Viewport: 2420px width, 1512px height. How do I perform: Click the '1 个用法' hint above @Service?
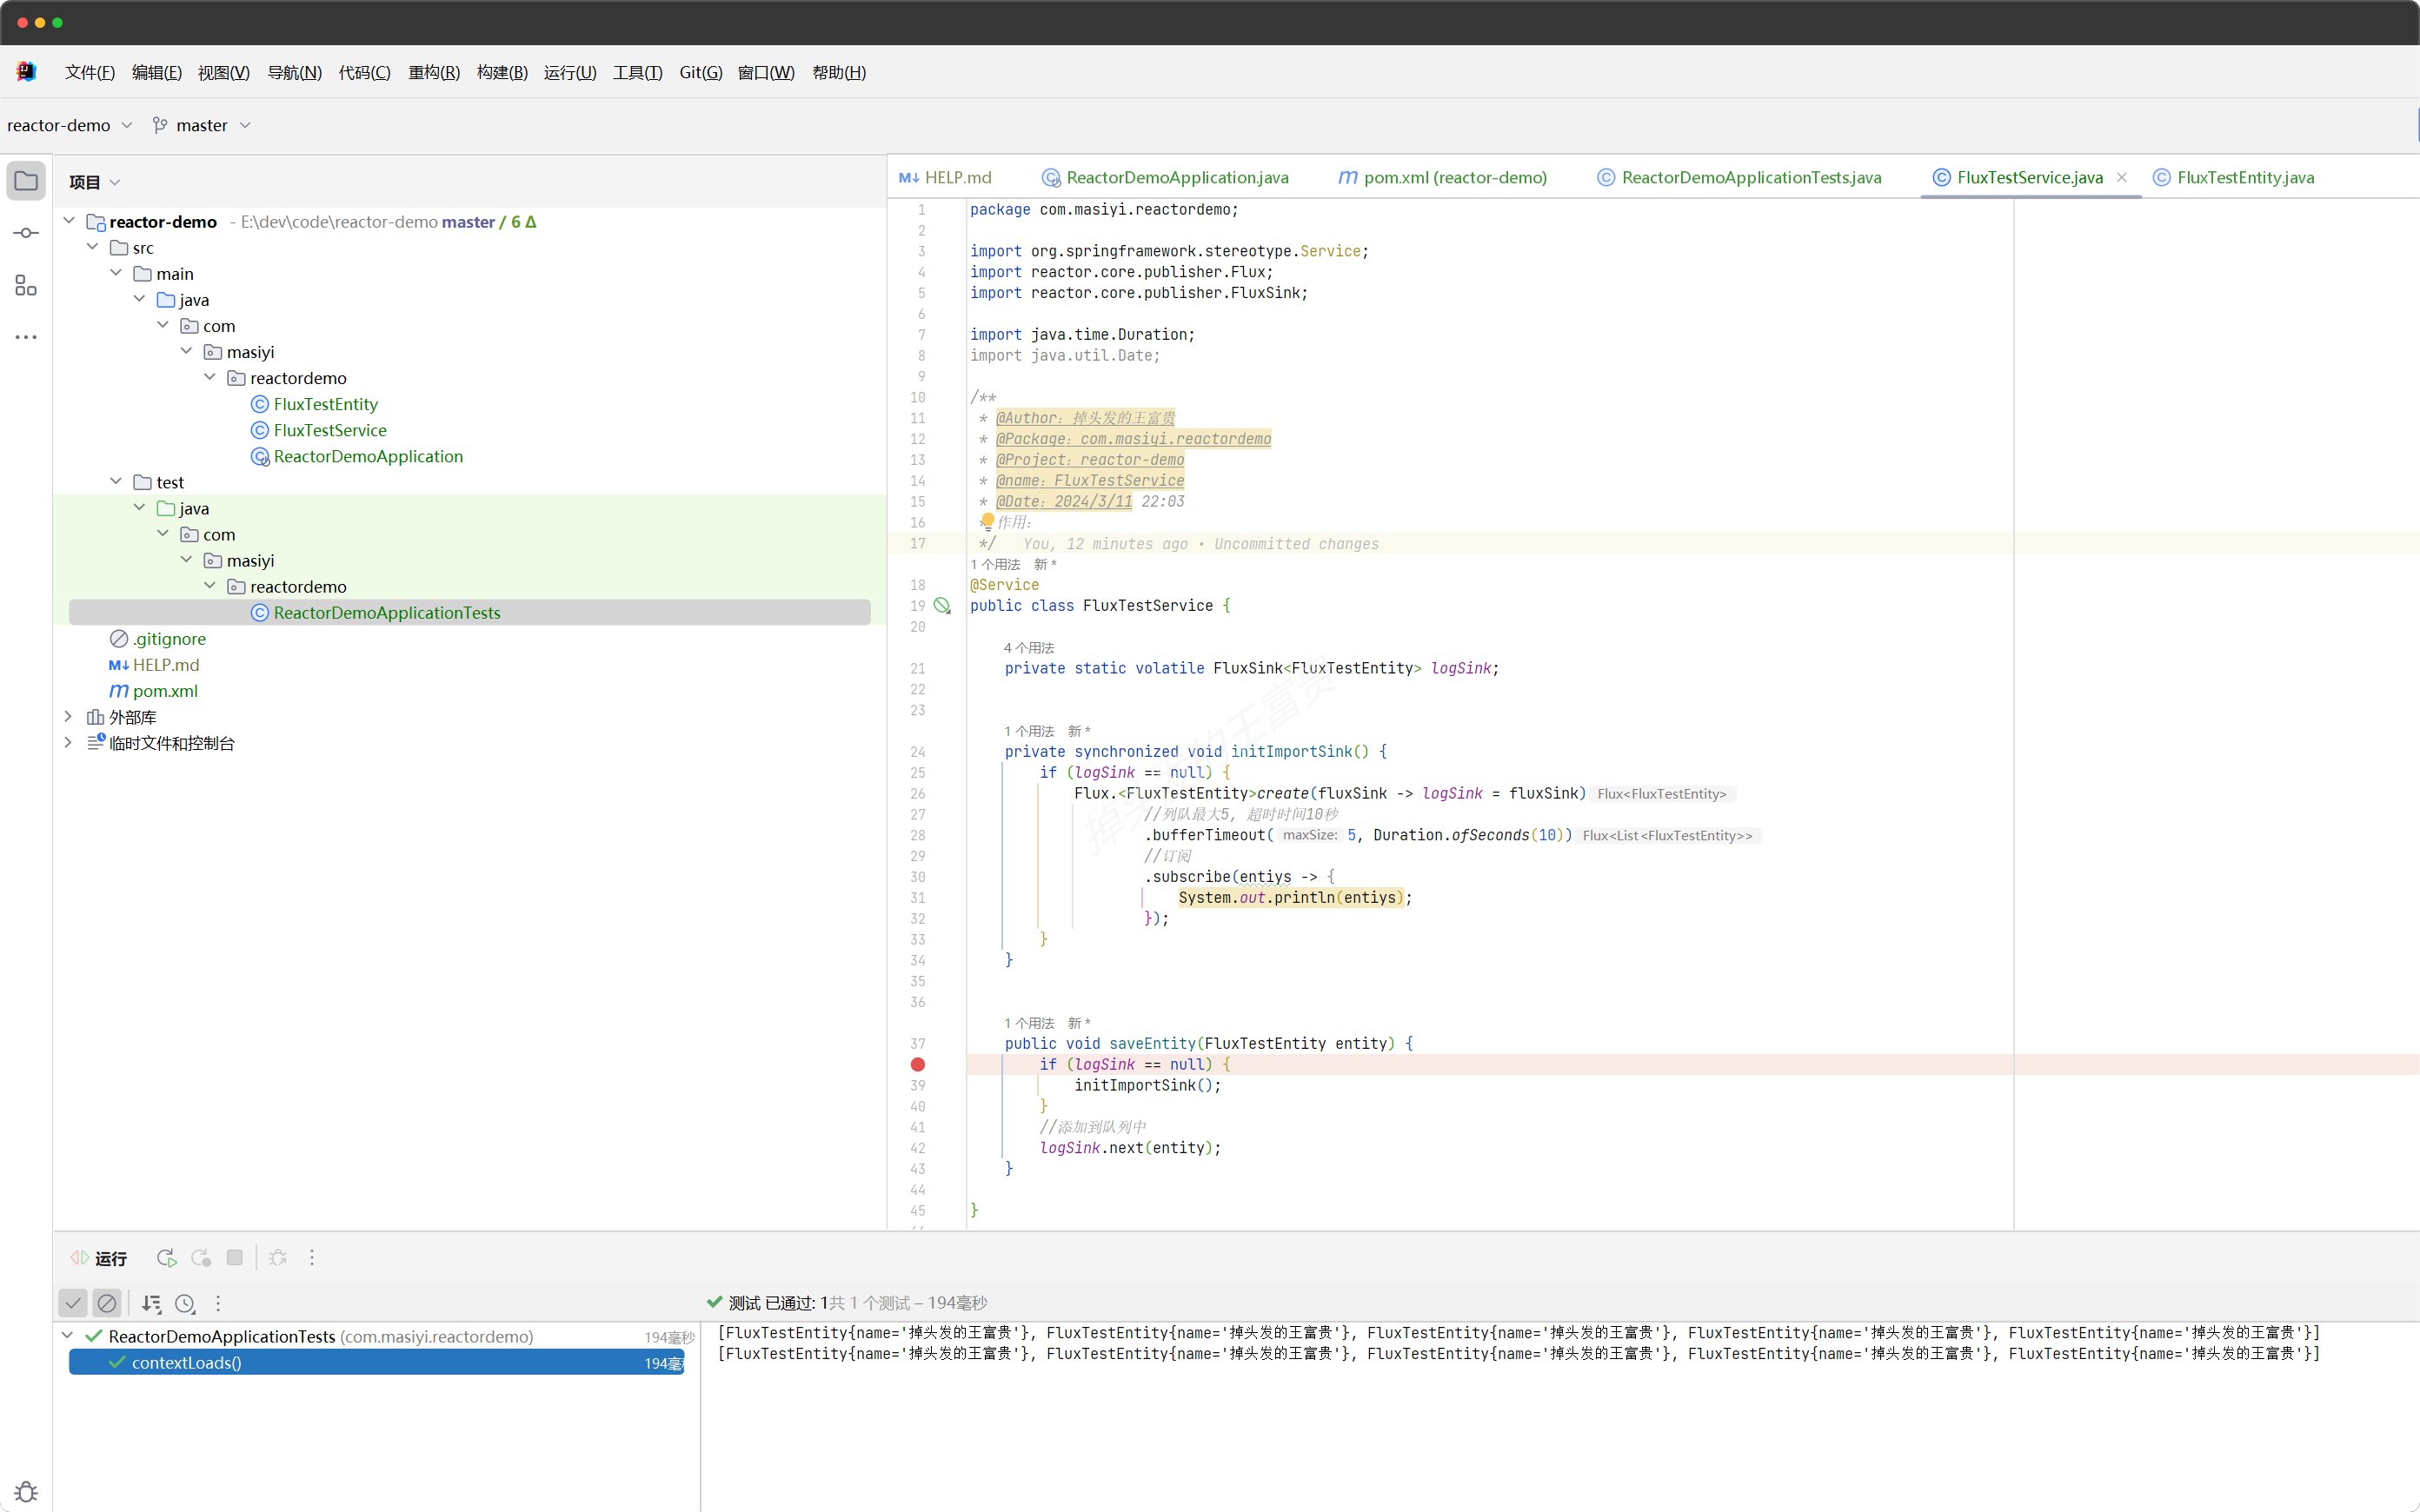pos(995,564)
